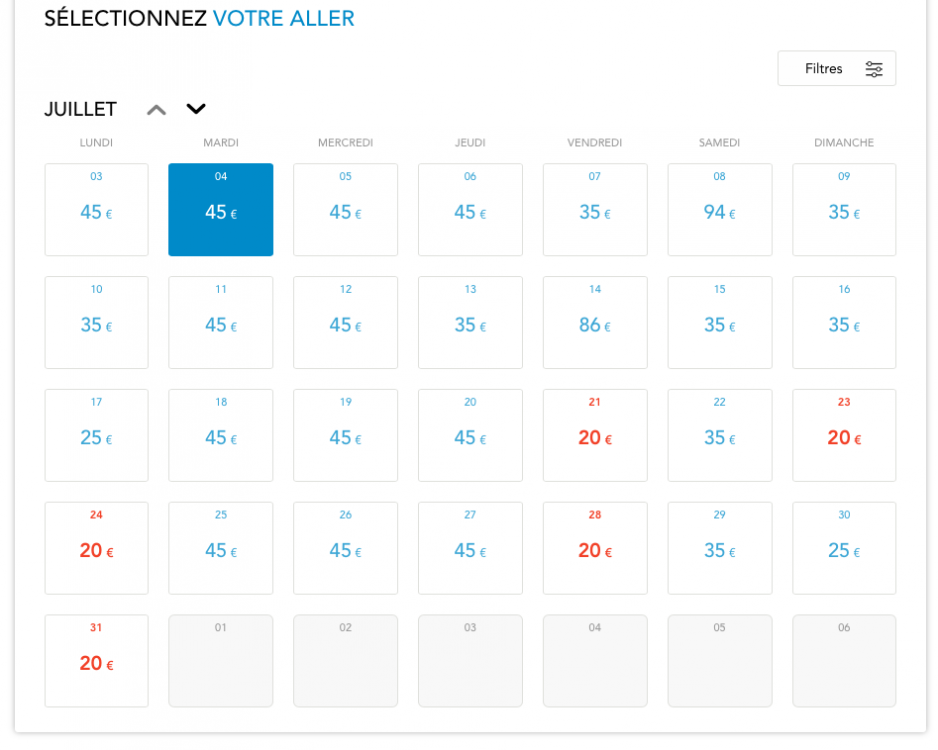Choose July 08 priced at 94 €
938x750 pixels.
pyautogui.click(x=720, y=210)
